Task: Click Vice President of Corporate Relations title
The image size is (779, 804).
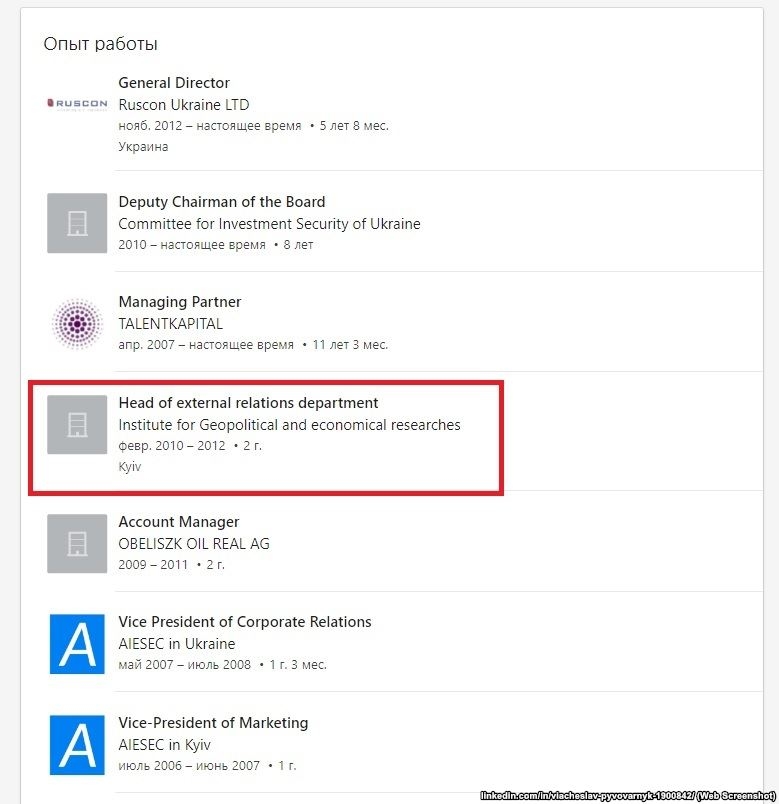Action: [245, 622]
